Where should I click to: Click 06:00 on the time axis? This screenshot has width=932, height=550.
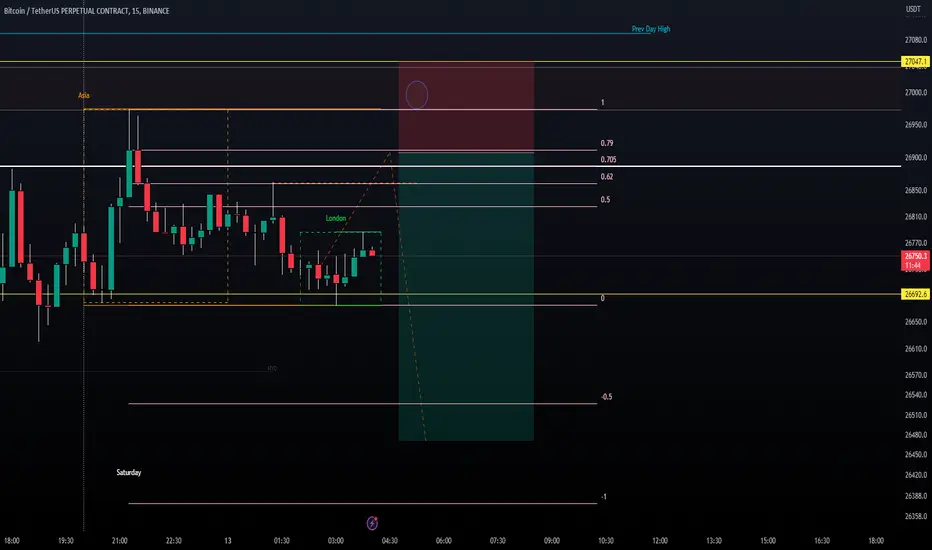(444, 540)
